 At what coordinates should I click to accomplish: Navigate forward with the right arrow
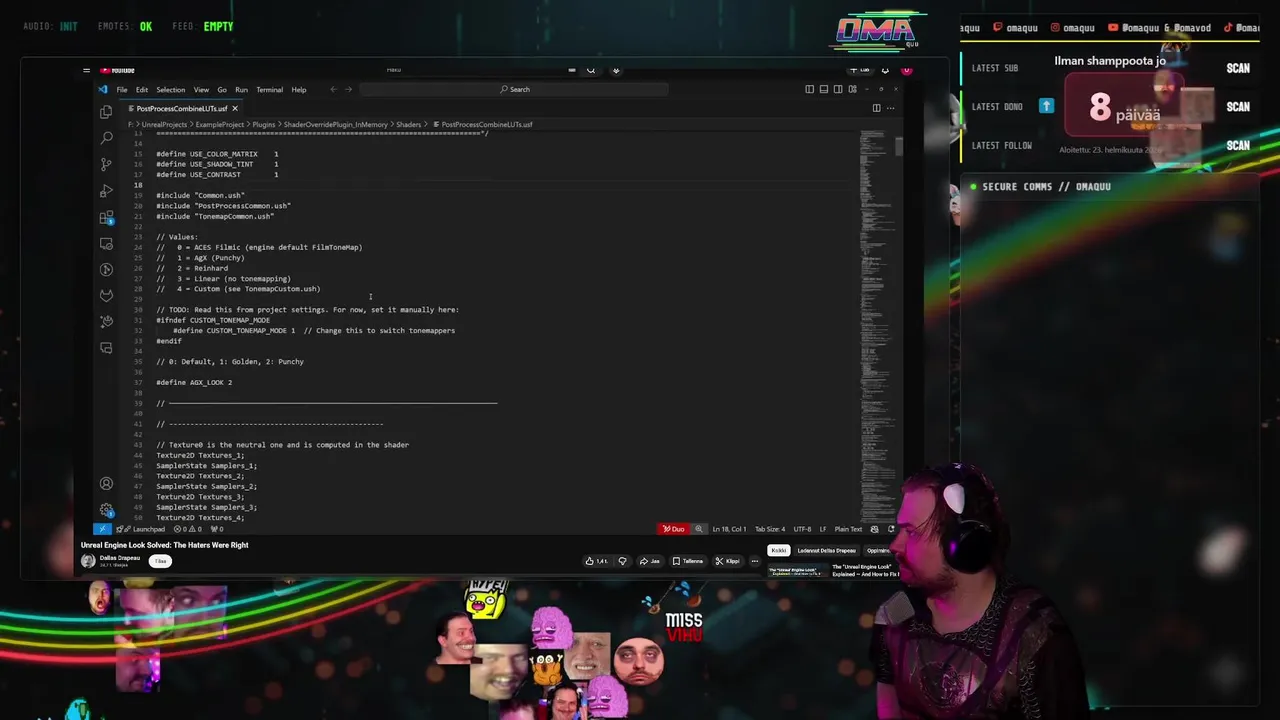click(347, 89)
